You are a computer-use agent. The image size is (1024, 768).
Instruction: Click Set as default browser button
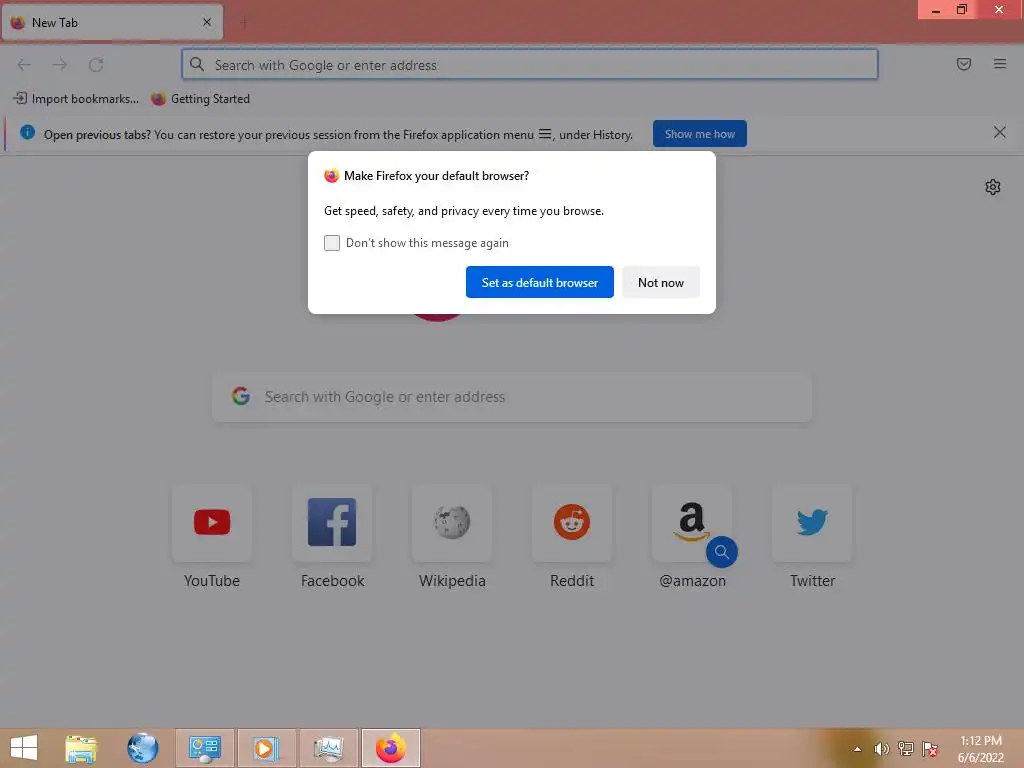(539, 282)
